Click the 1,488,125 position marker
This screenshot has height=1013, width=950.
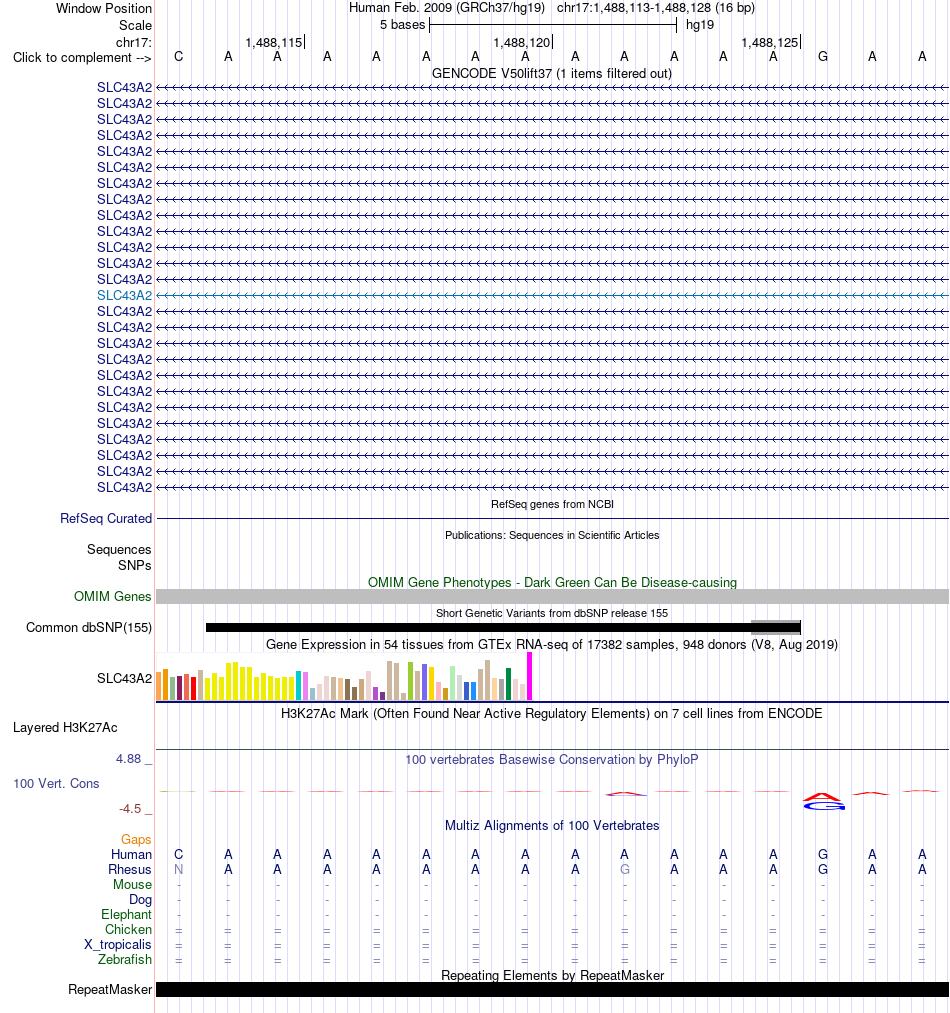[x=770, y=43]
